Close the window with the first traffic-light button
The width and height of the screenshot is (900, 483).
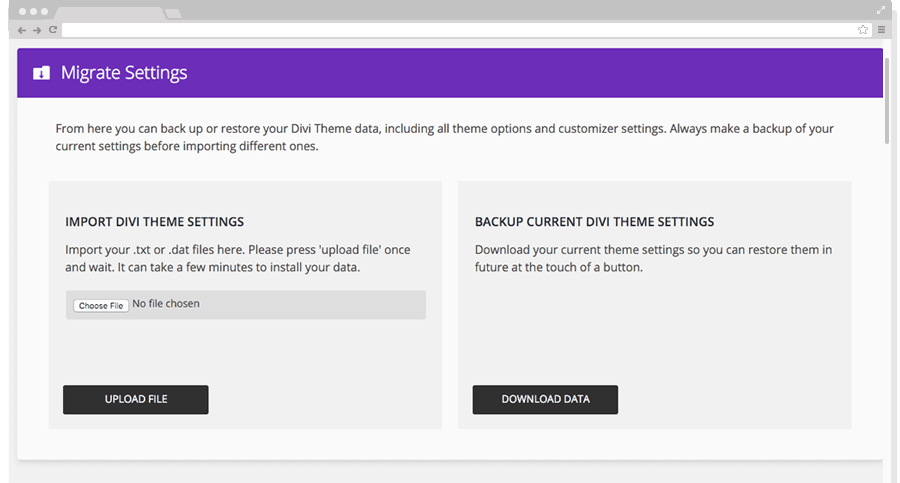pos(22,11)
